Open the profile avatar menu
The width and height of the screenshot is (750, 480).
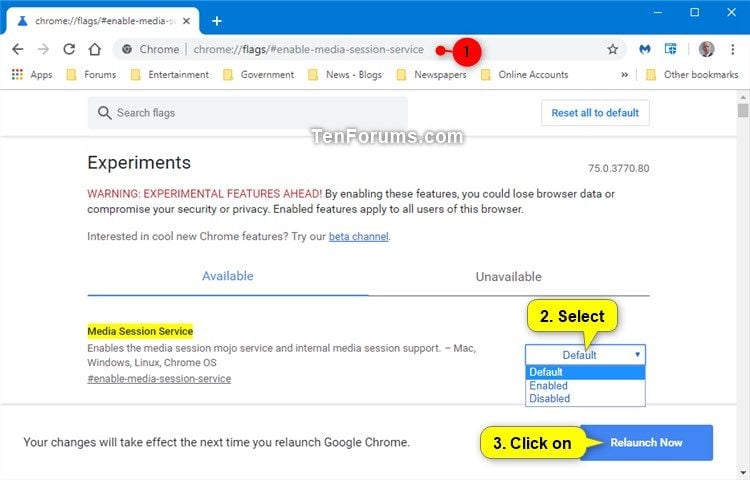click(706, 49)
